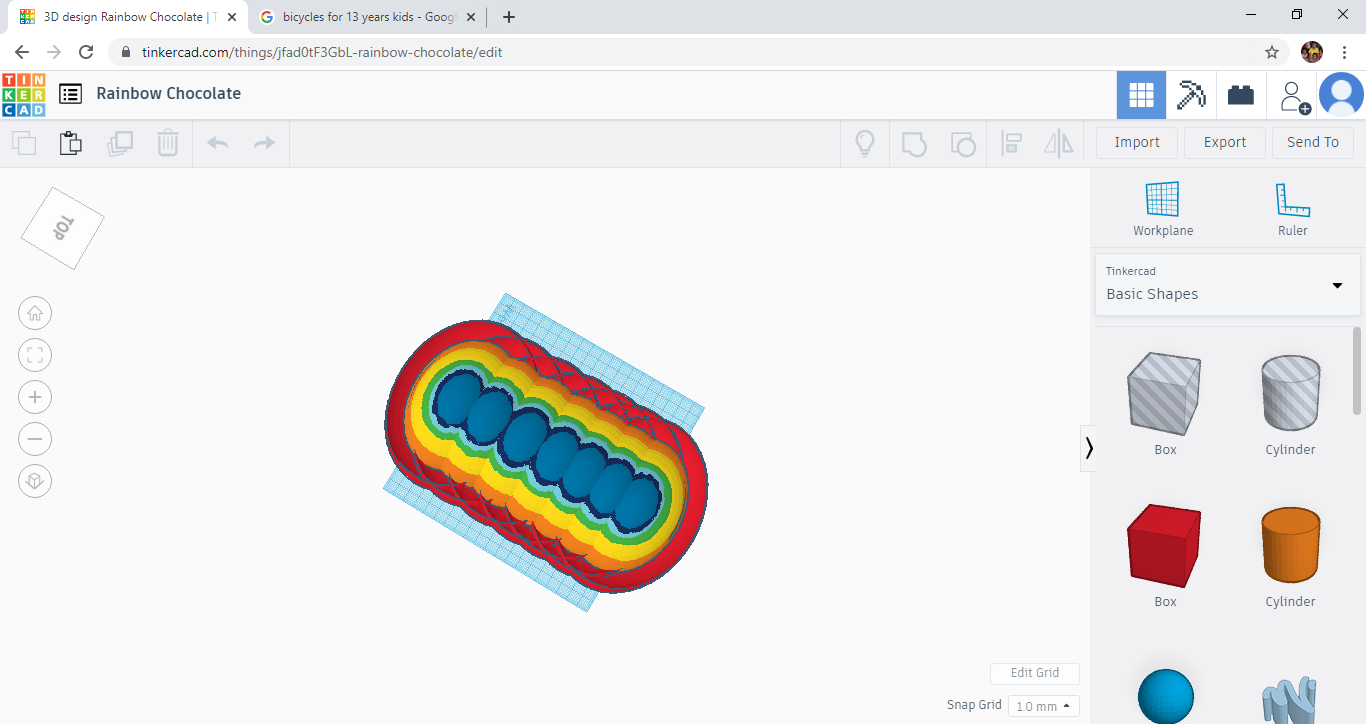Click the Send To button
This screenshot has height=724, width=1366.
pyautogui.click(x=1313, y=142)
